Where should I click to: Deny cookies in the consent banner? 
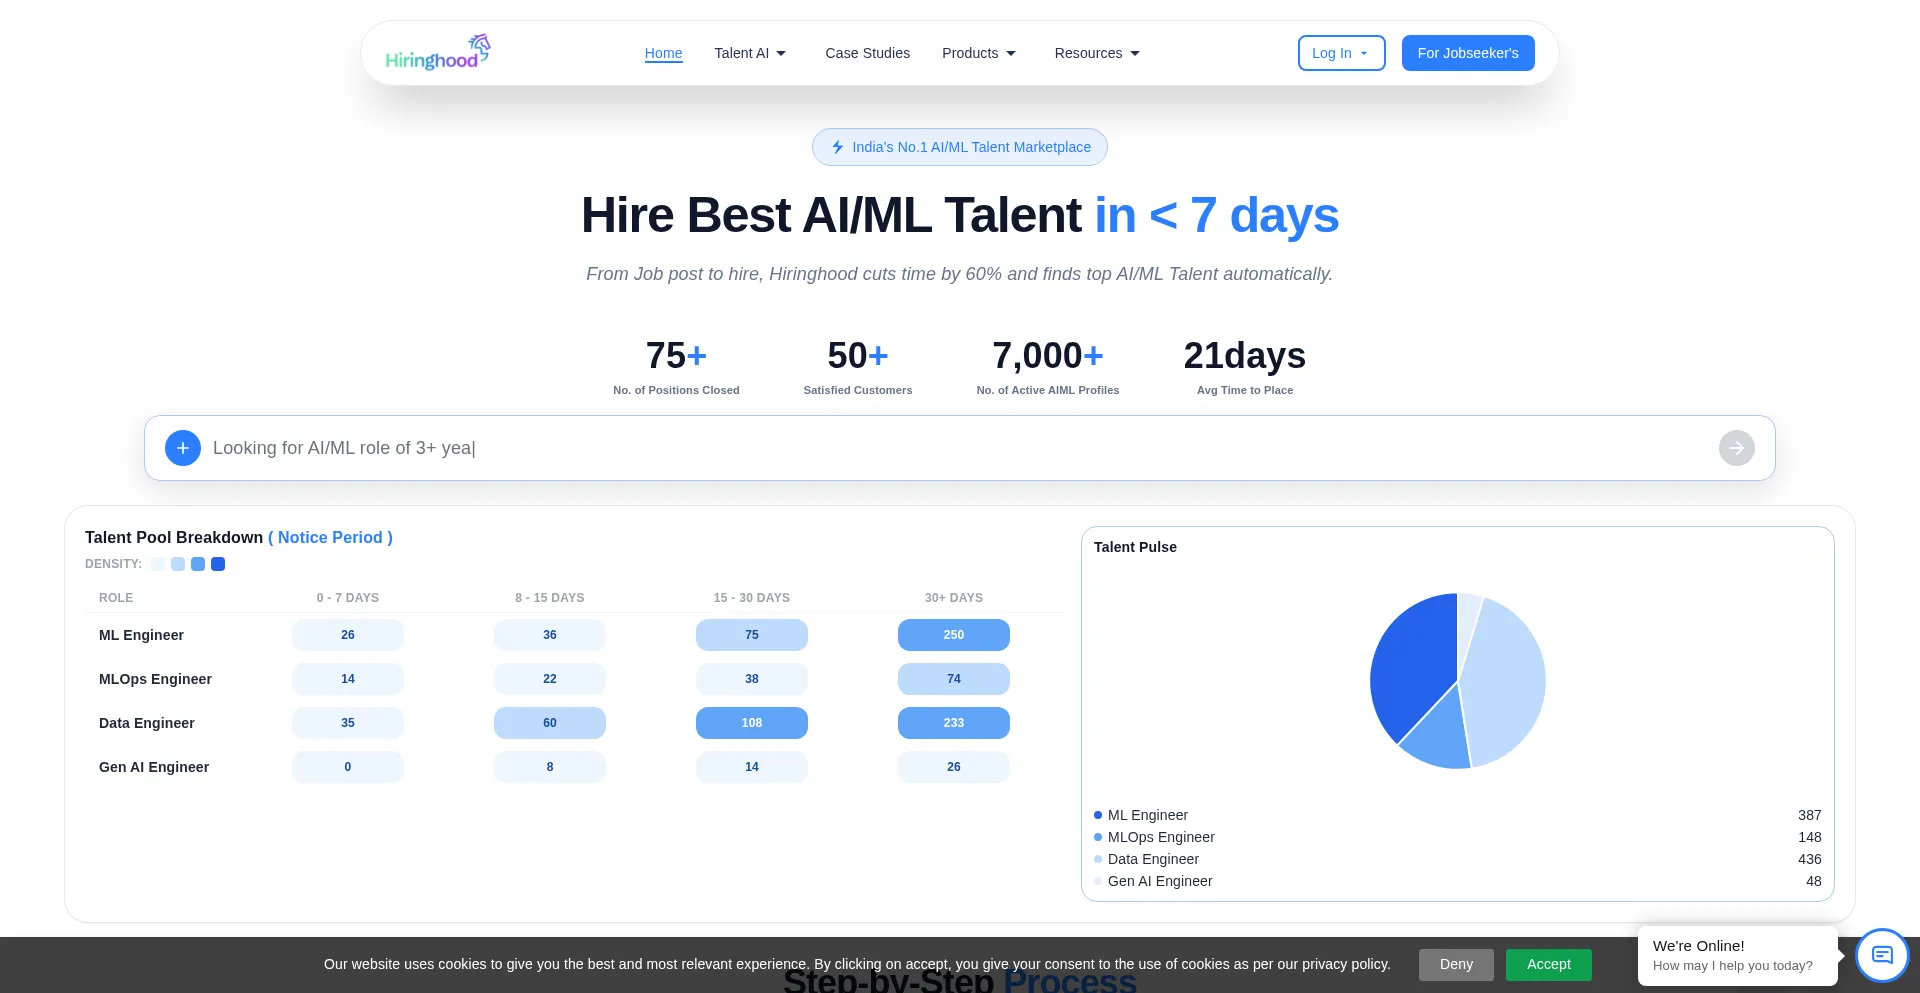point(1456,964)
